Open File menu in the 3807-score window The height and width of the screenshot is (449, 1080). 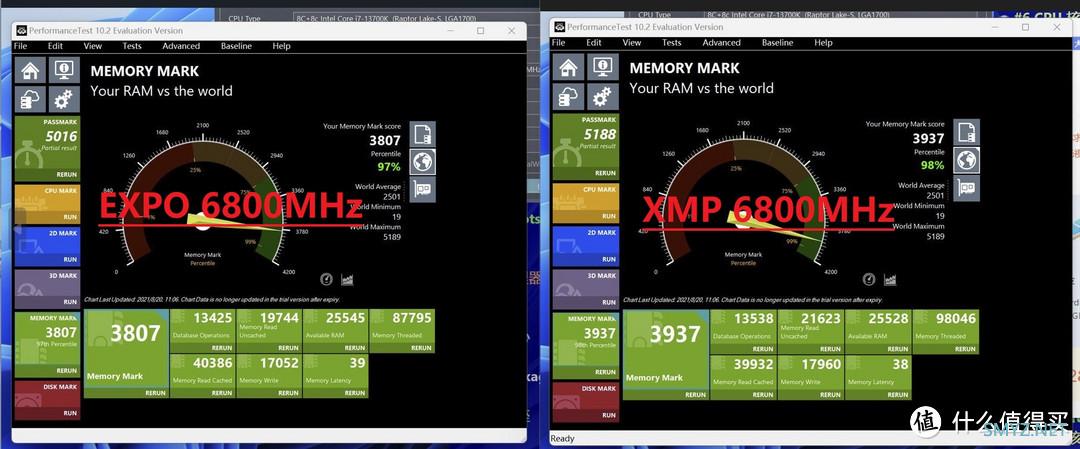click(x=21, y=46)
